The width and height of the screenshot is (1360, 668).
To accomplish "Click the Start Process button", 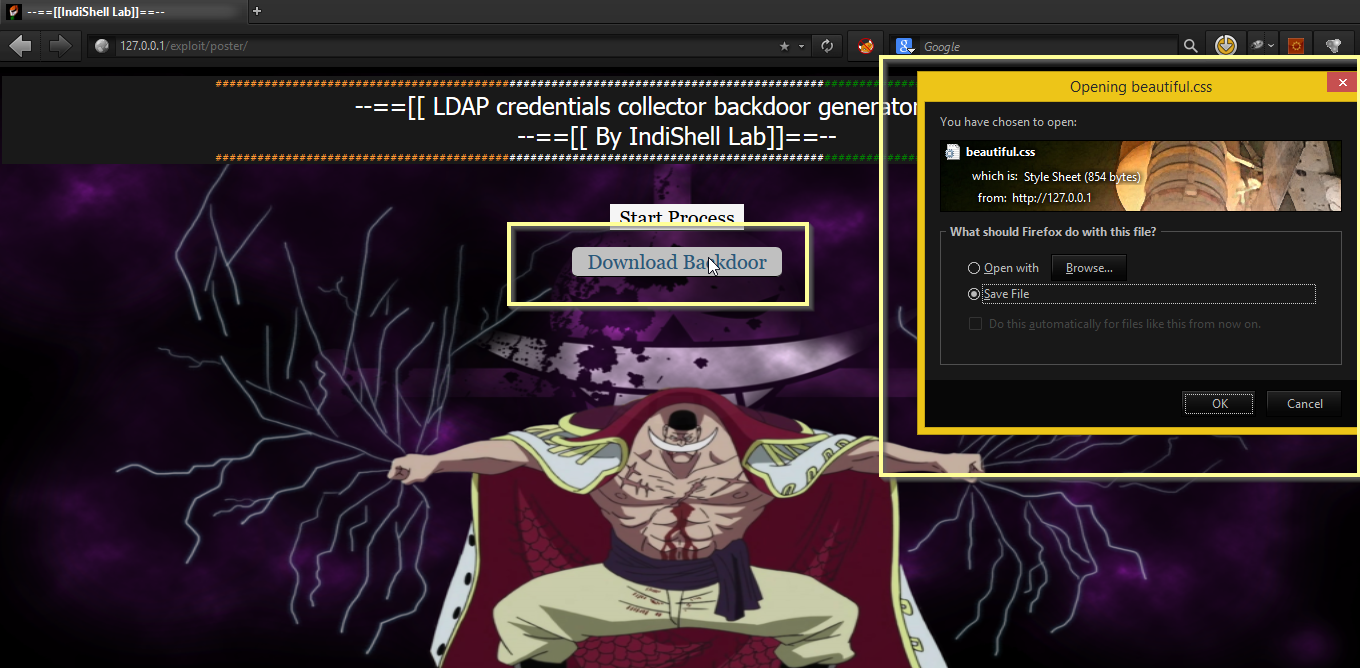I will point(677,217).
